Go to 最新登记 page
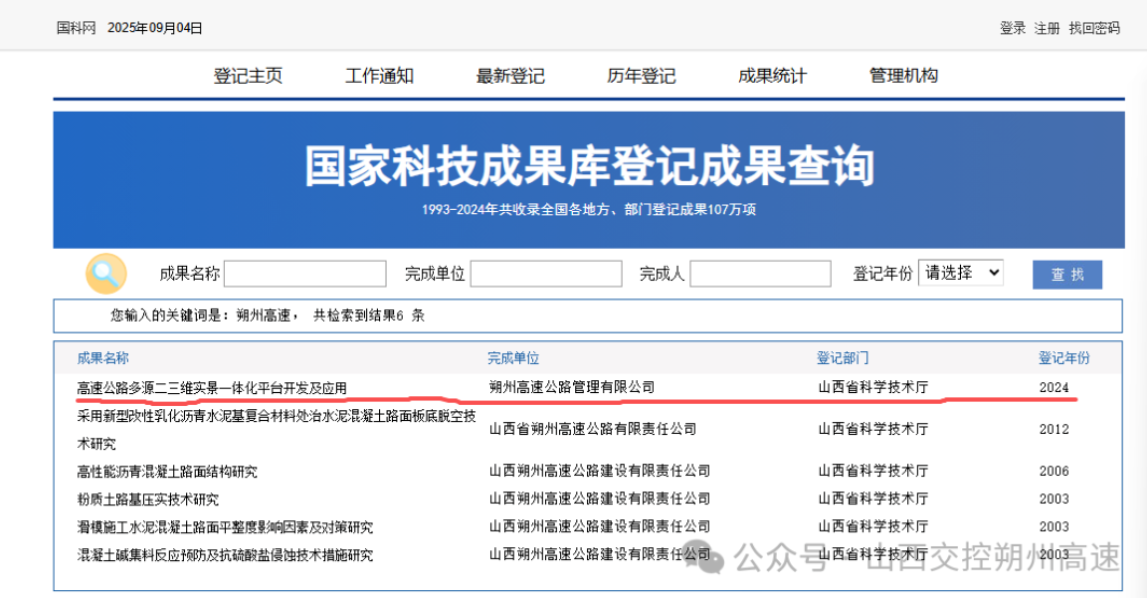 tap(510, 75)
